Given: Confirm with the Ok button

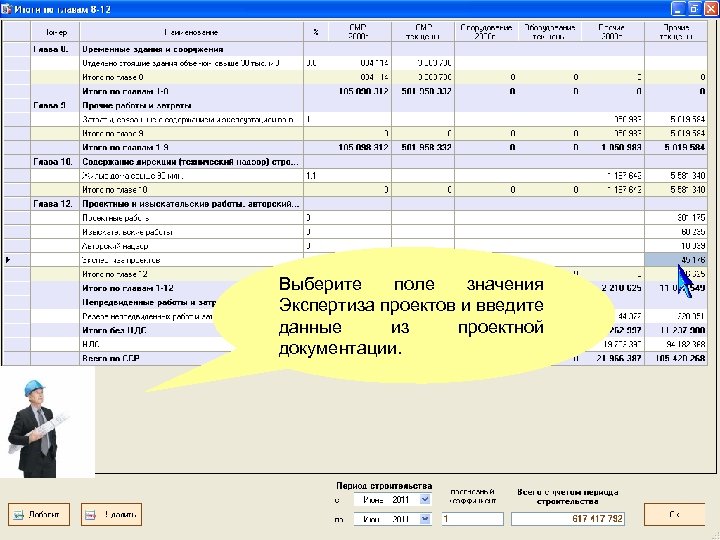Looking at the screenshot, I should (x=674, y=514).
